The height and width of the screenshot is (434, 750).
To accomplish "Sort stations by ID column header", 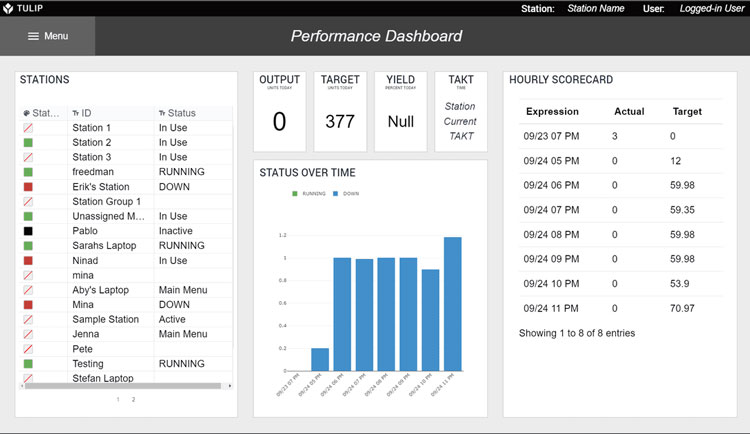I will (110, 113).
